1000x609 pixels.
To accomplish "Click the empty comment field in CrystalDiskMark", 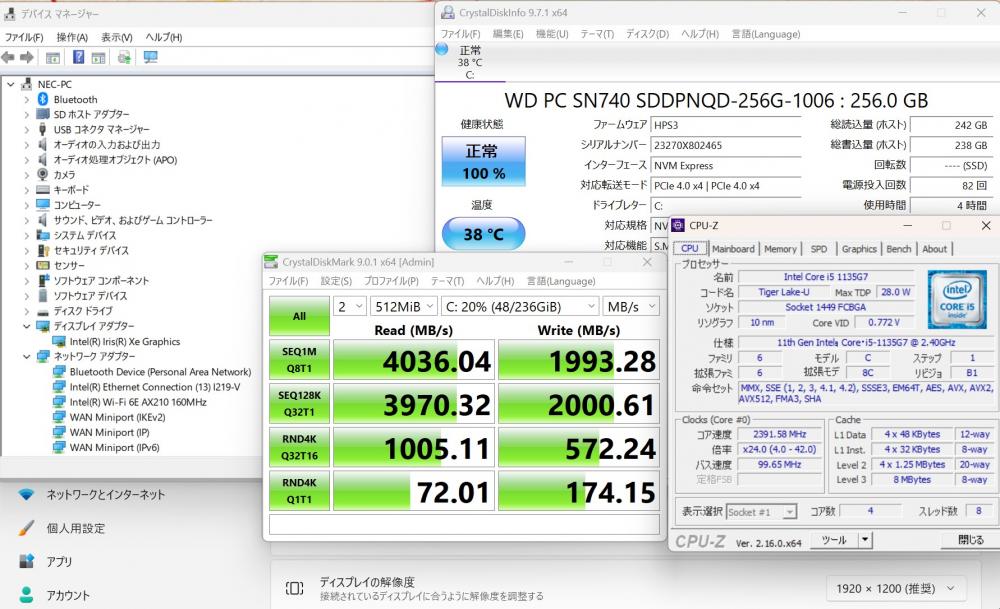I will point(464,524).
